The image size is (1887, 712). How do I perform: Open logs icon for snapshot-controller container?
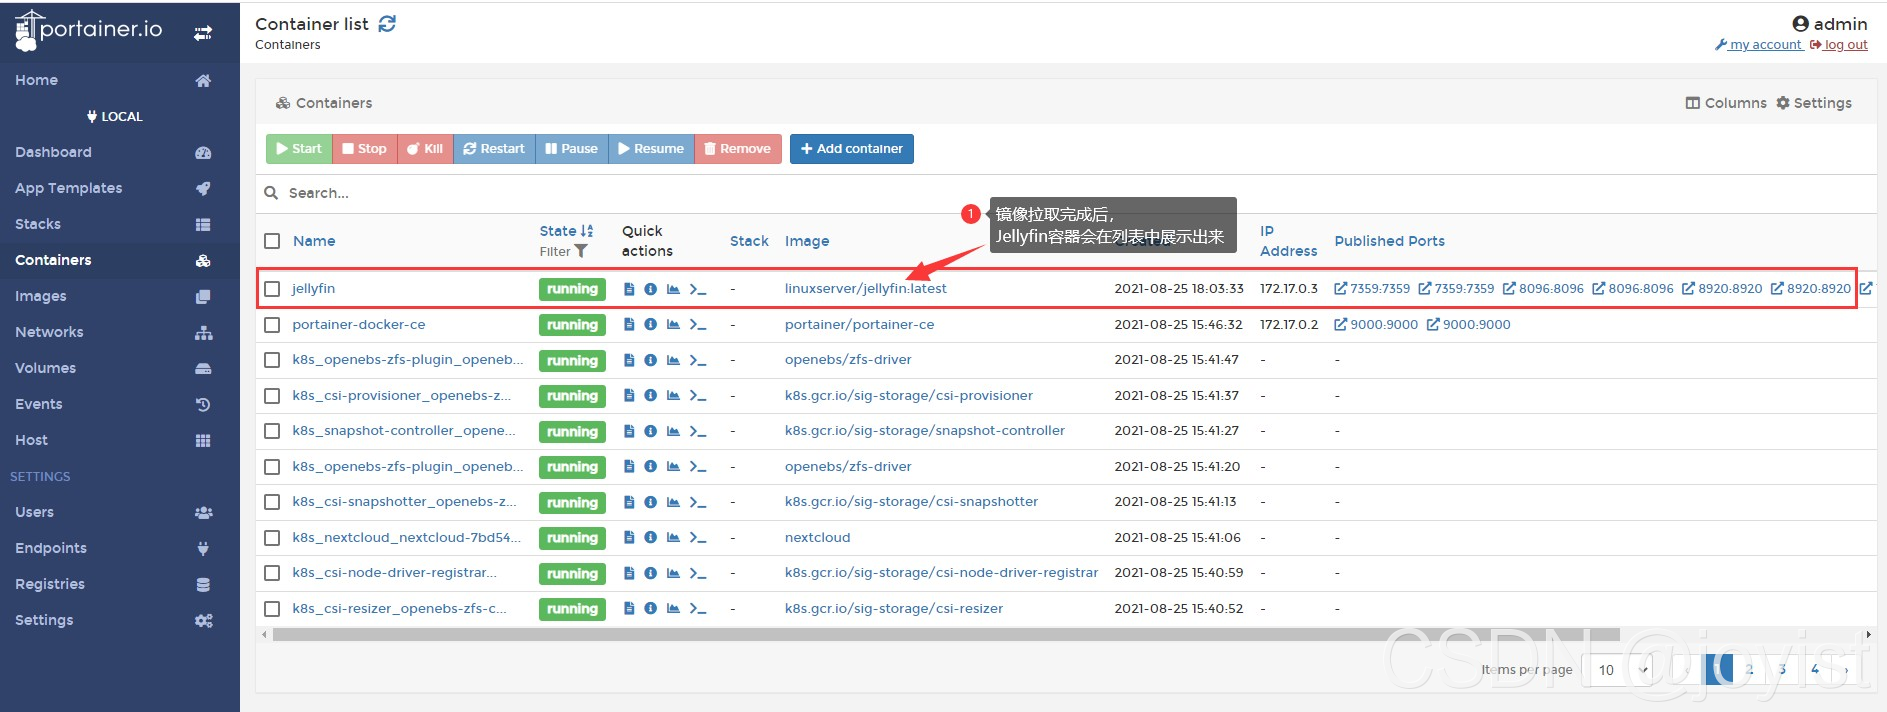click(x=629, y=431)
